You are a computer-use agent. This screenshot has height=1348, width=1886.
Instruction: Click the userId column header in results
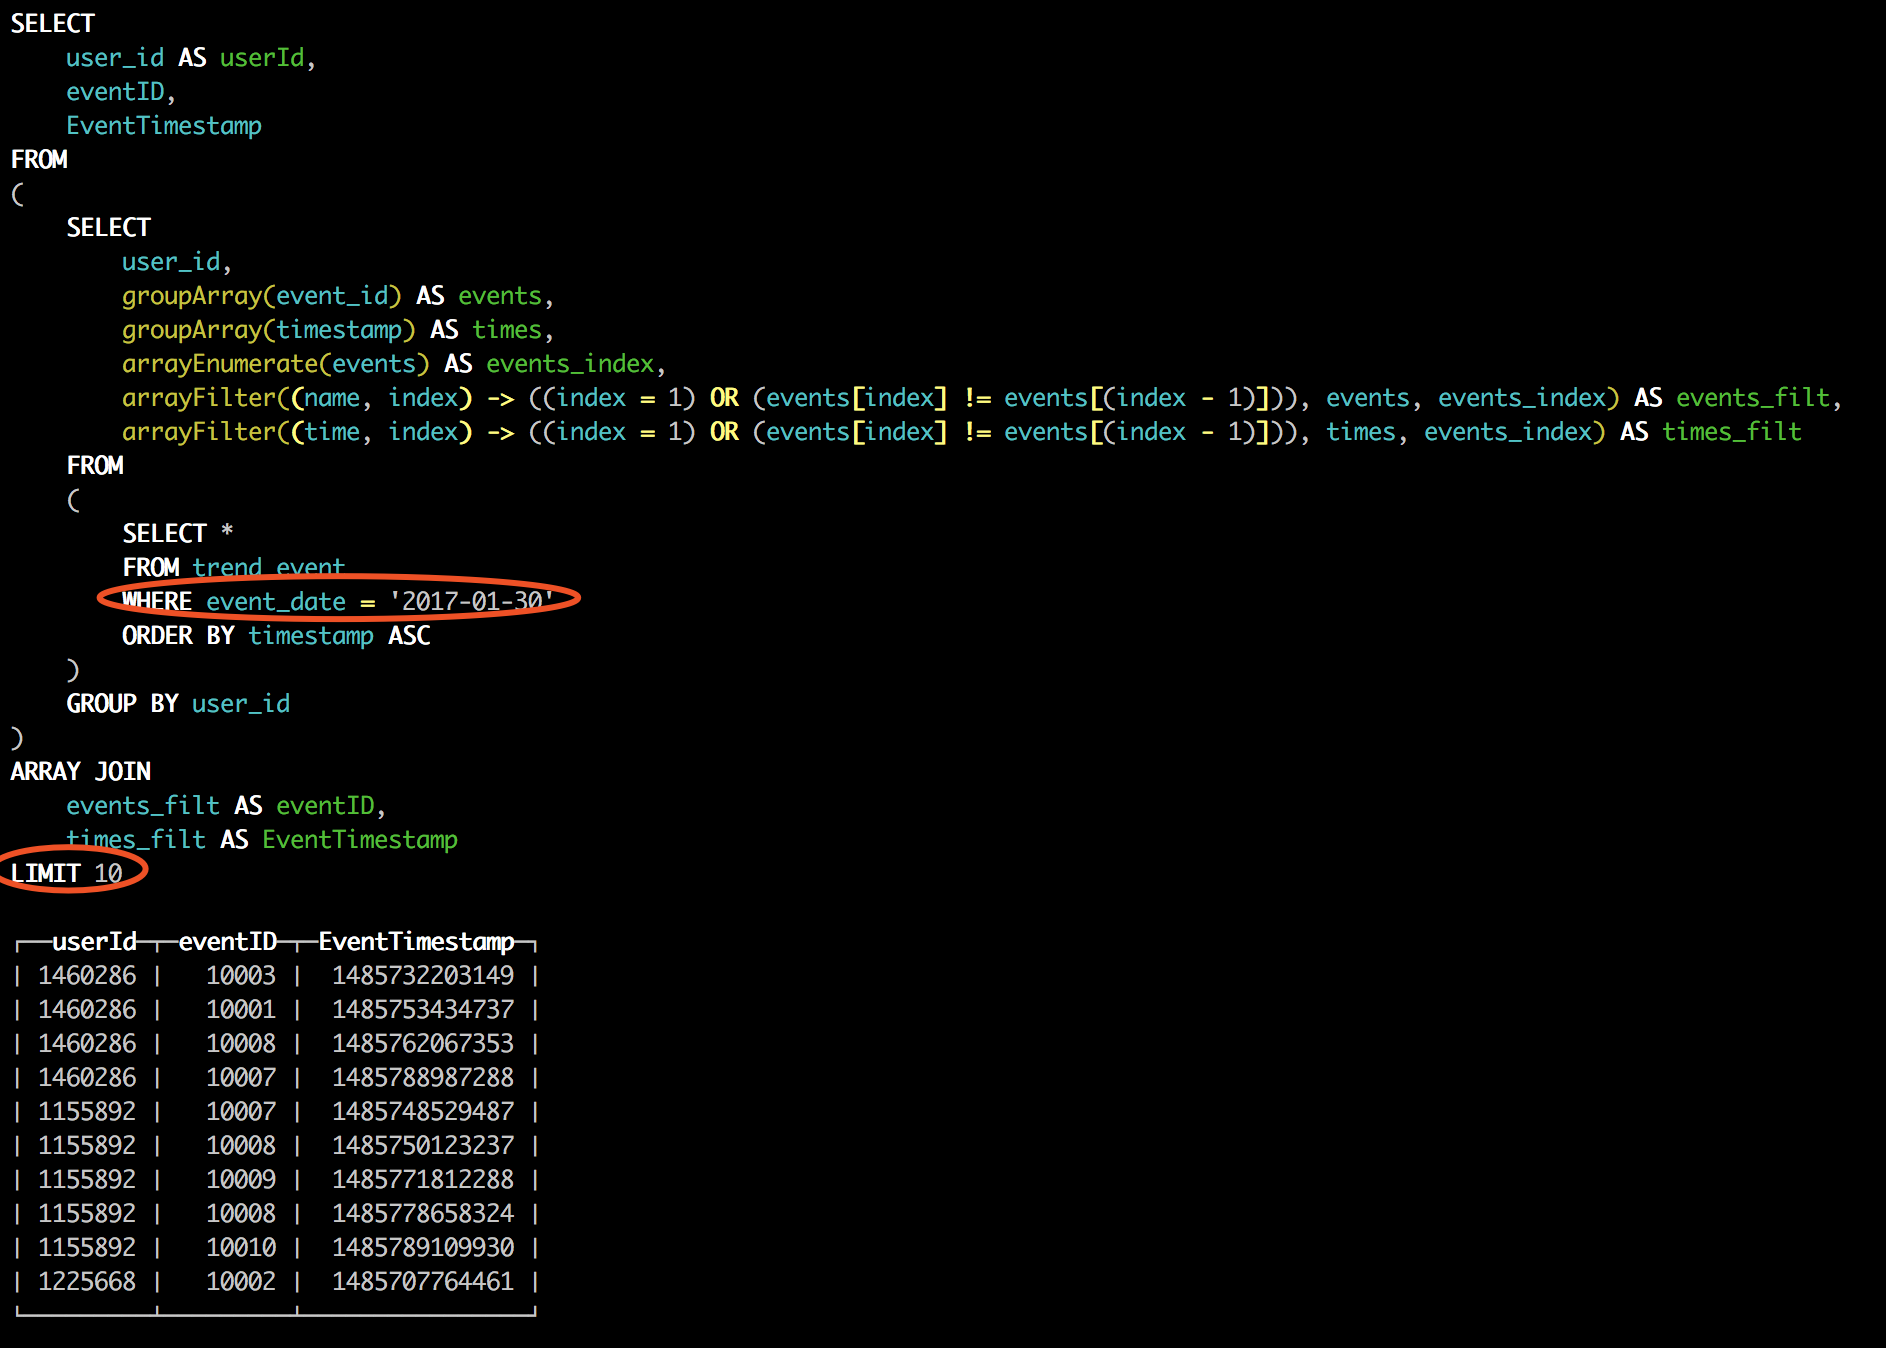94,941
